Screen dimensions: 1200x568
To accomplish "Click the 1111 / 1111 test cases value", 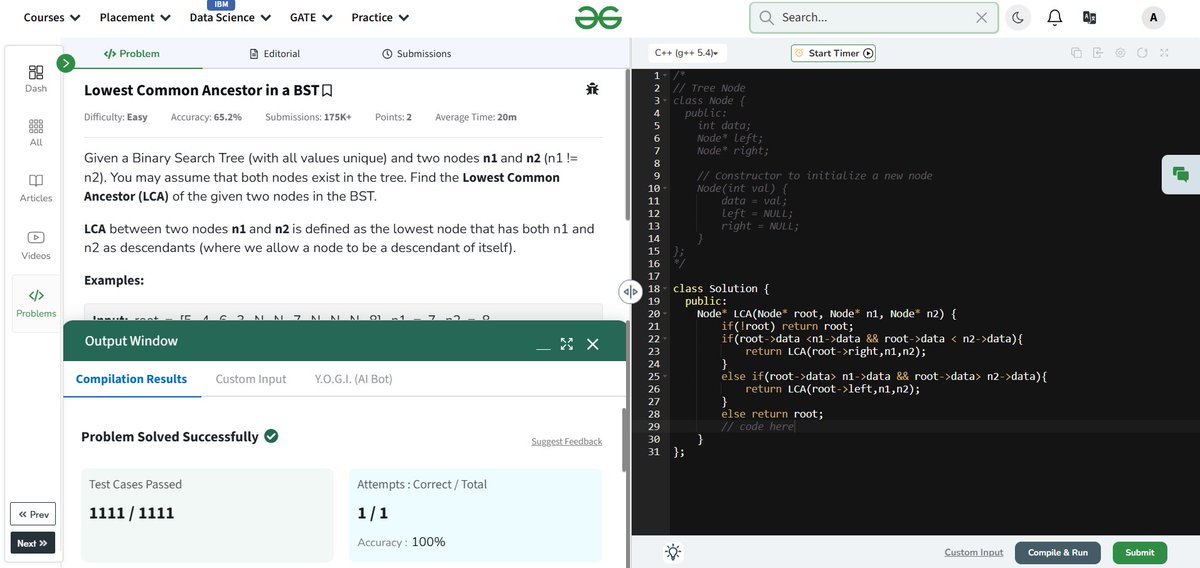I will (132, 513).
